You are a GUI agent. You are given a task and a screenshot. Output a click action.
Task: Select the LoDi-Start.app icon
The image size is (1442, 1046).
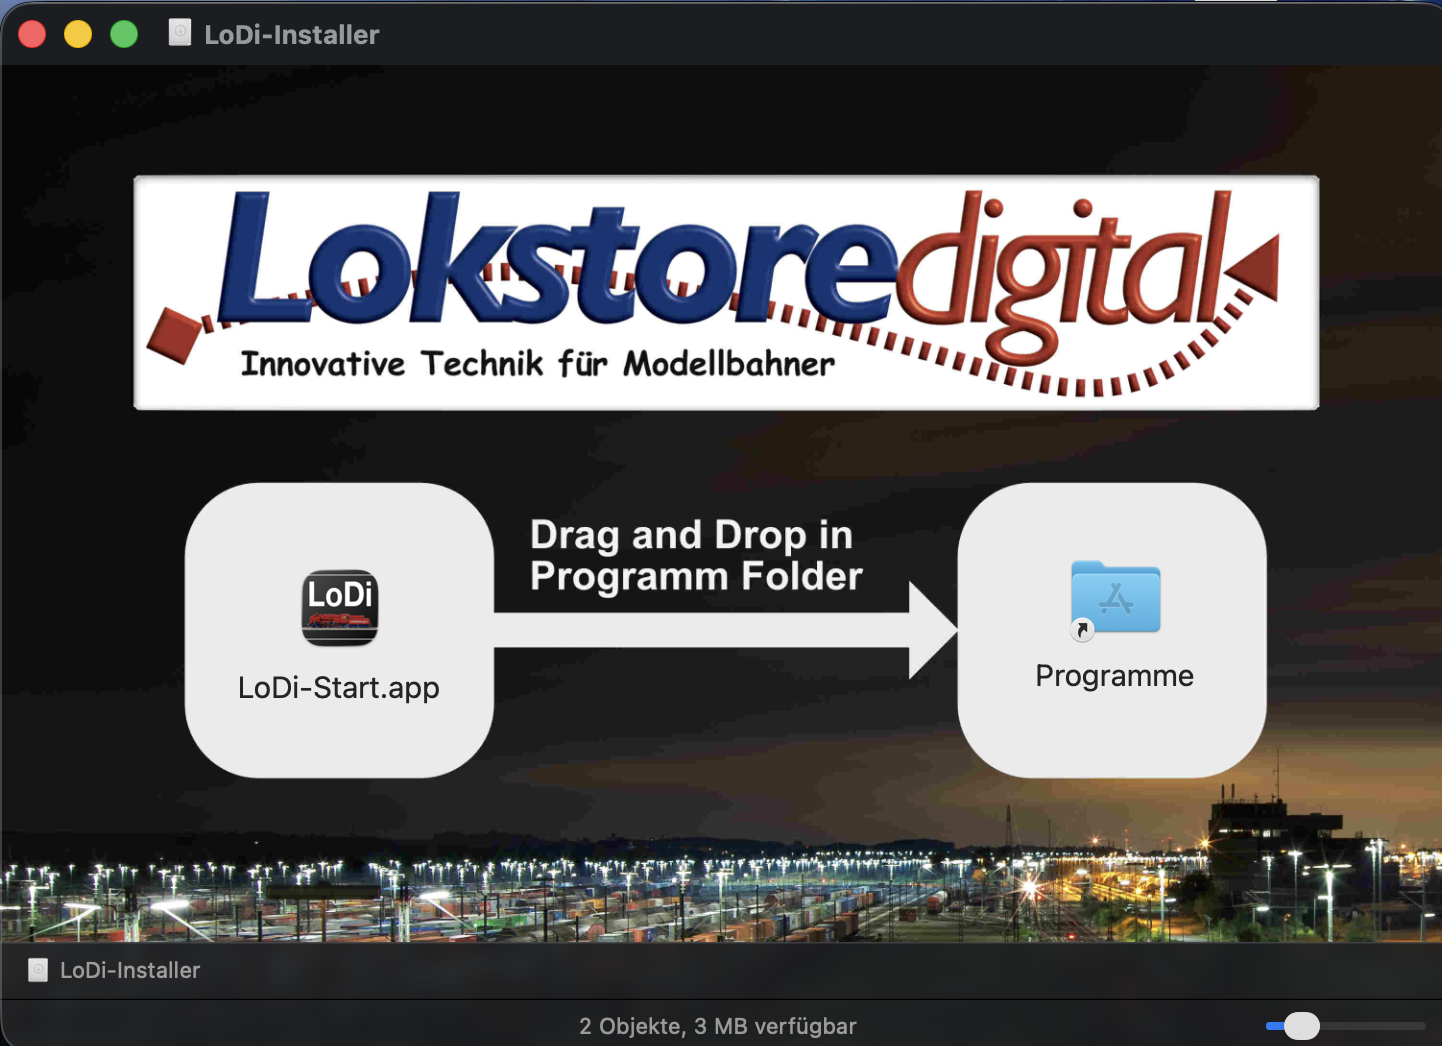(x=340, y=607)
